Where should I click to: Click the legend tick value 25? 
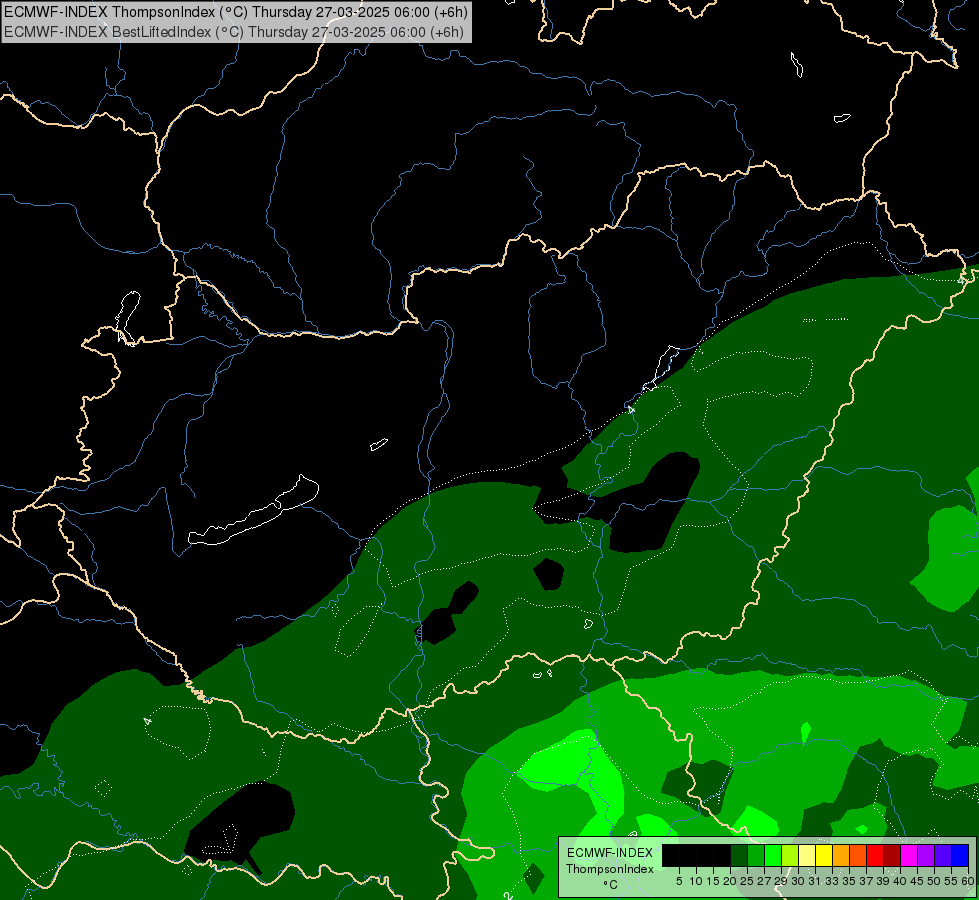click(x=747, y=881)
